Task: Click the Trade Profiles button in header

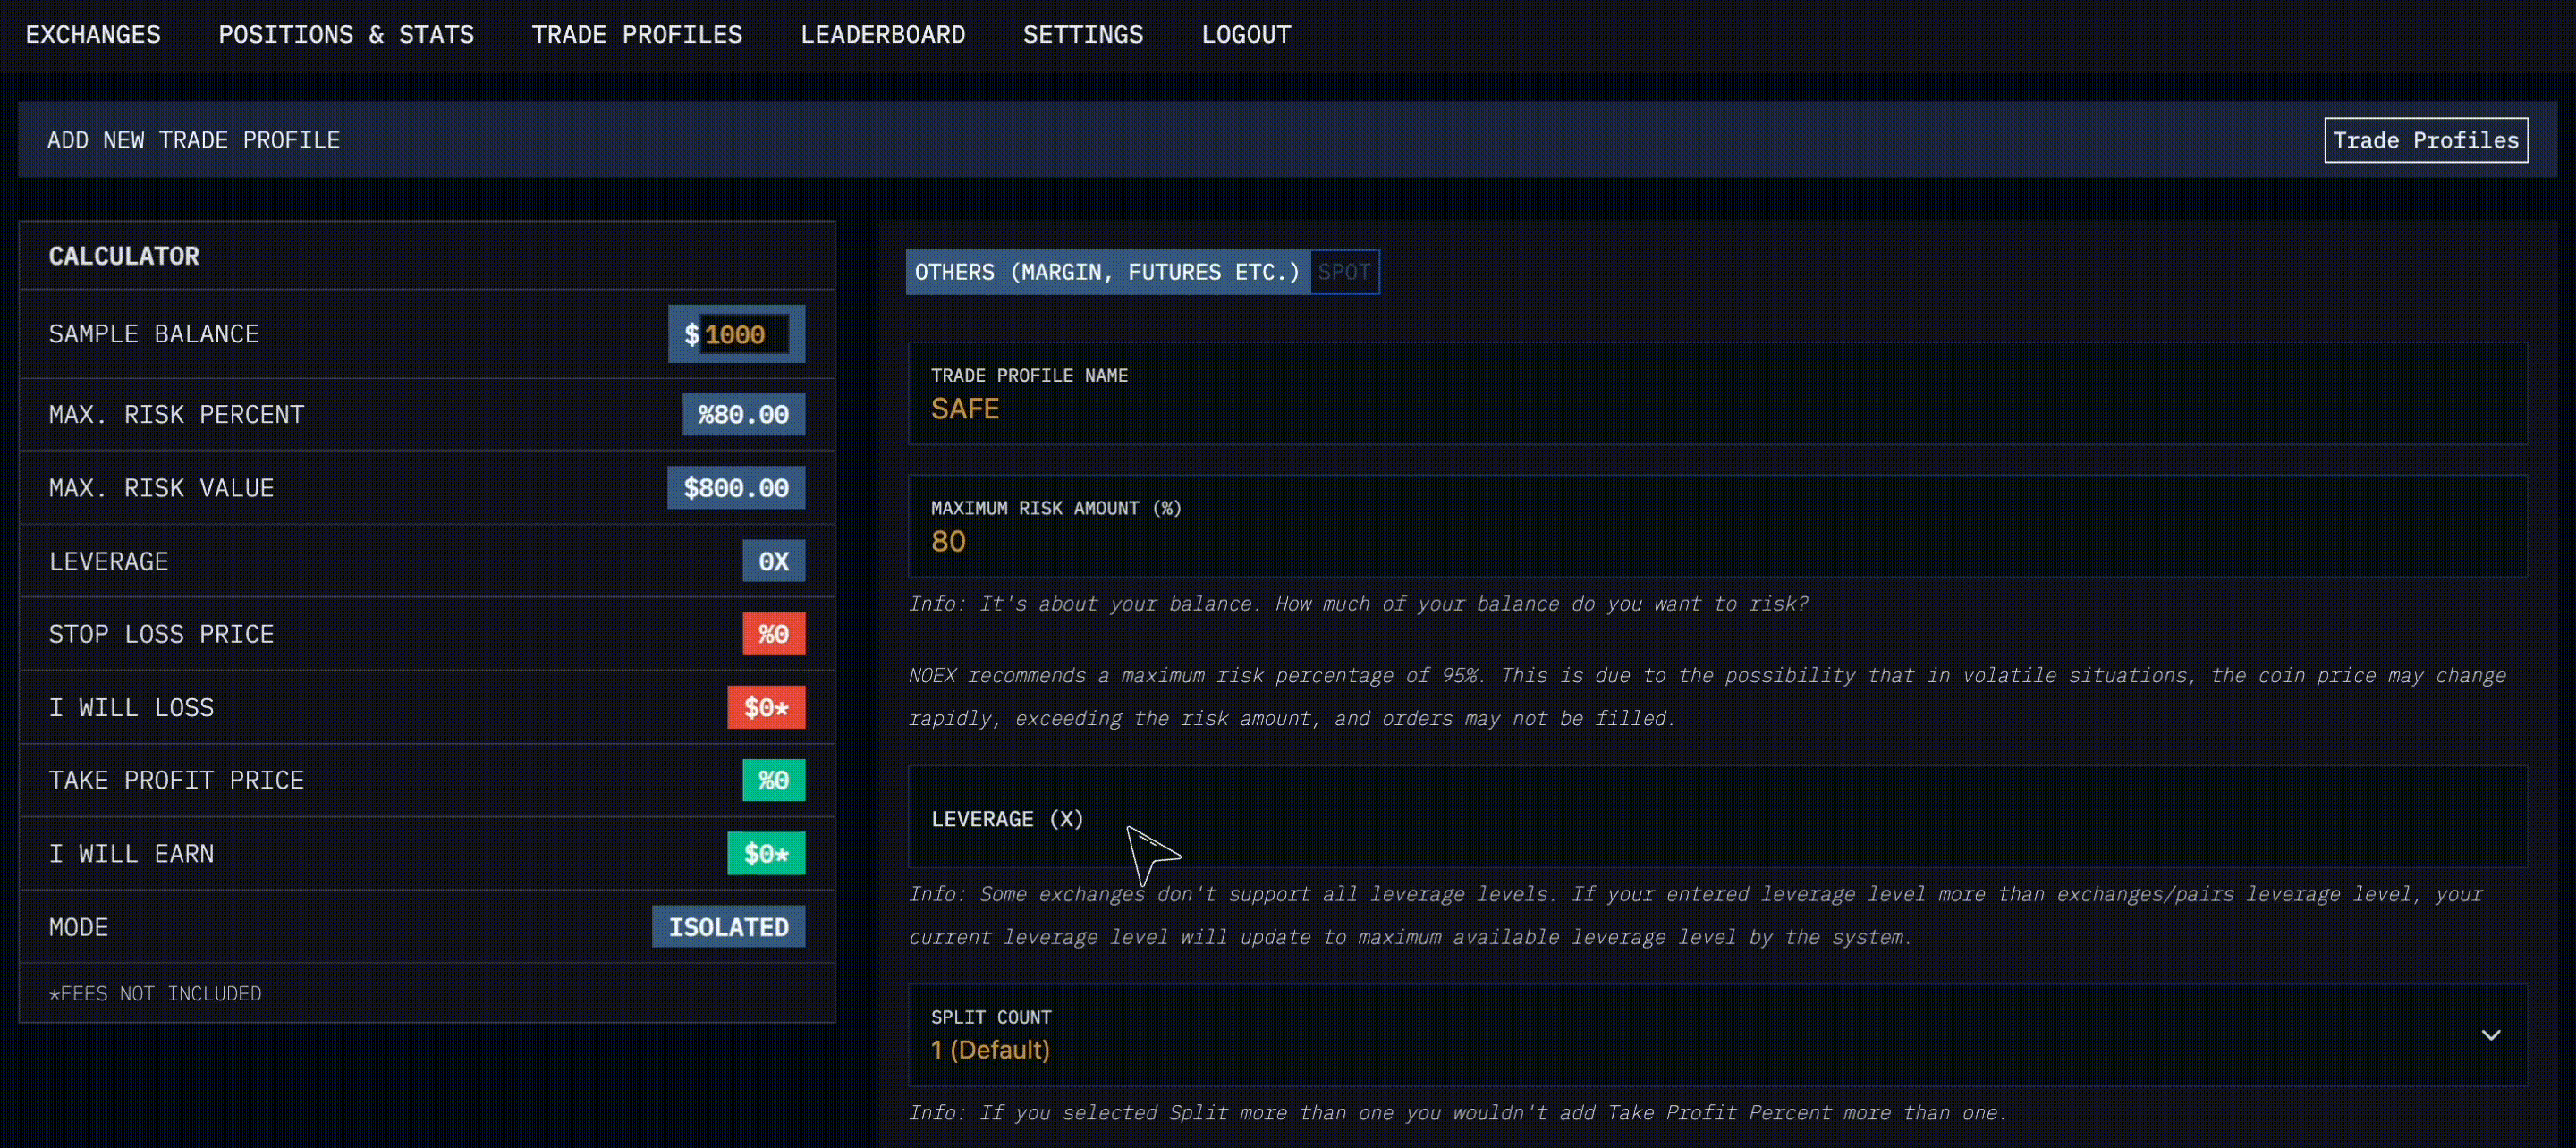Action: (2426, 140)
